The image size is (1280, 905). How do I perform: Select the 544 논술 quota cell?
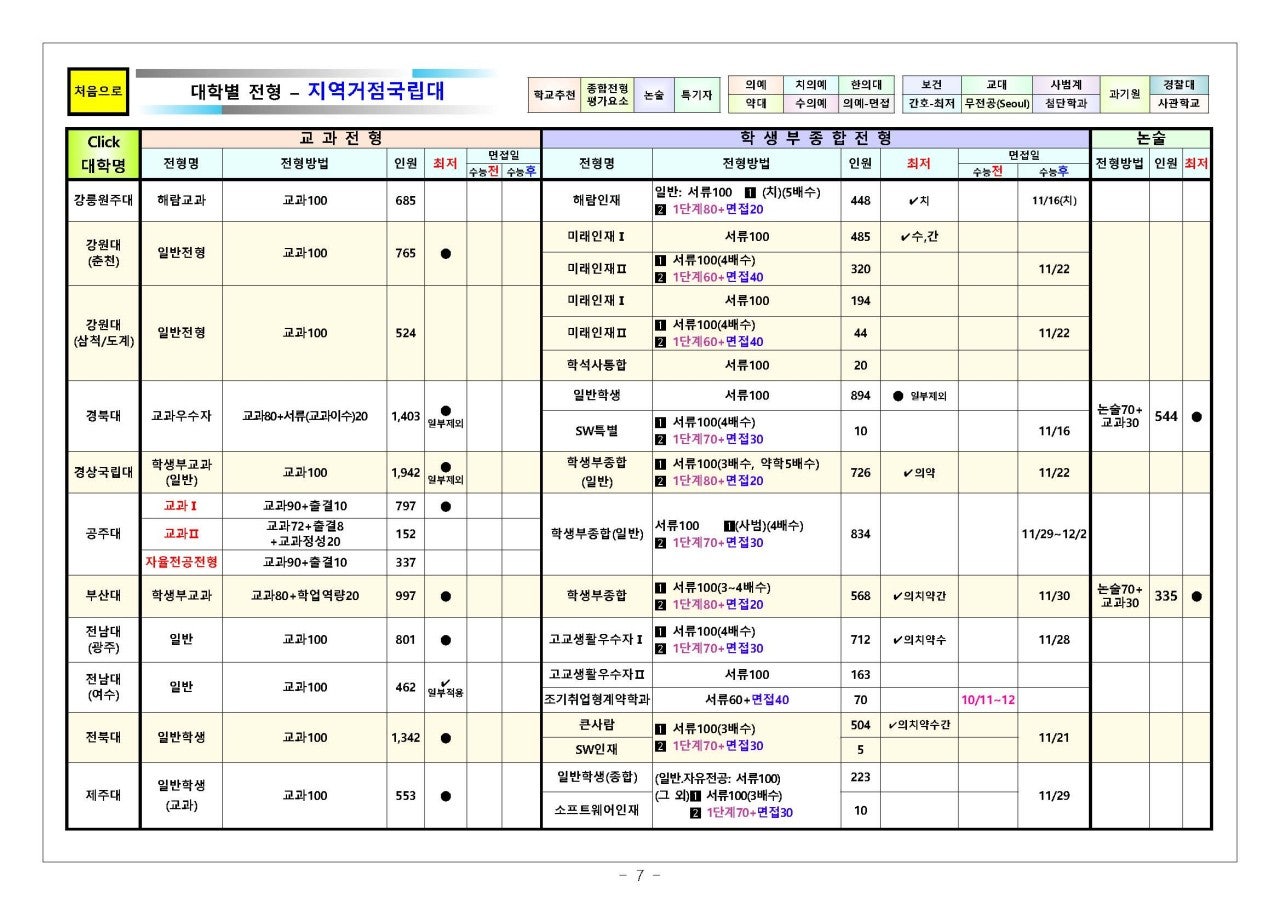1166,416
